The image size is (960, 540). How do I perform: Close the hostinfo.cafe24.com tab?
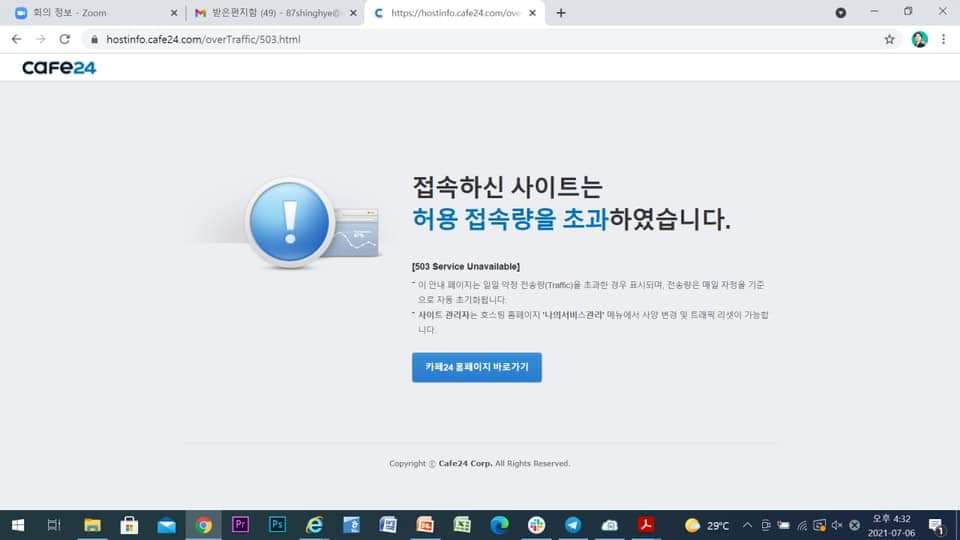pyautogui.click(x=533, y=13)
